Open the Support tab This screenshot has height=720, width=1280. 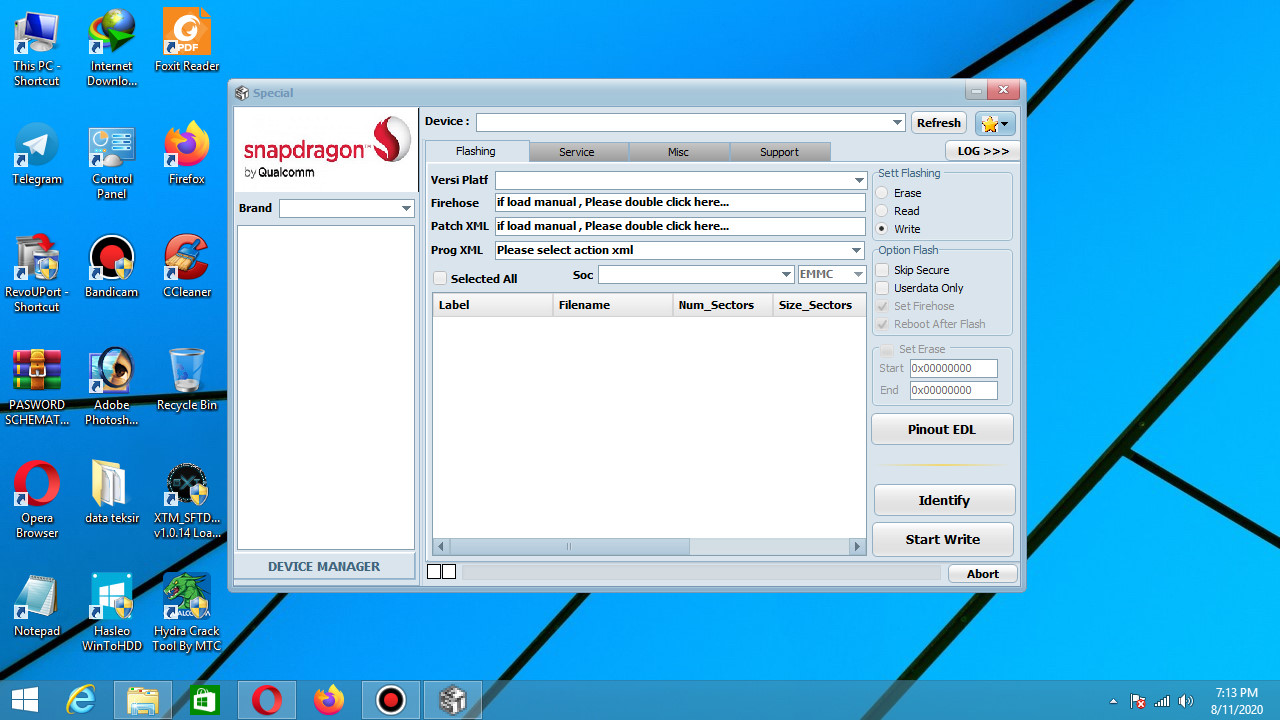[x=779, y=152]
